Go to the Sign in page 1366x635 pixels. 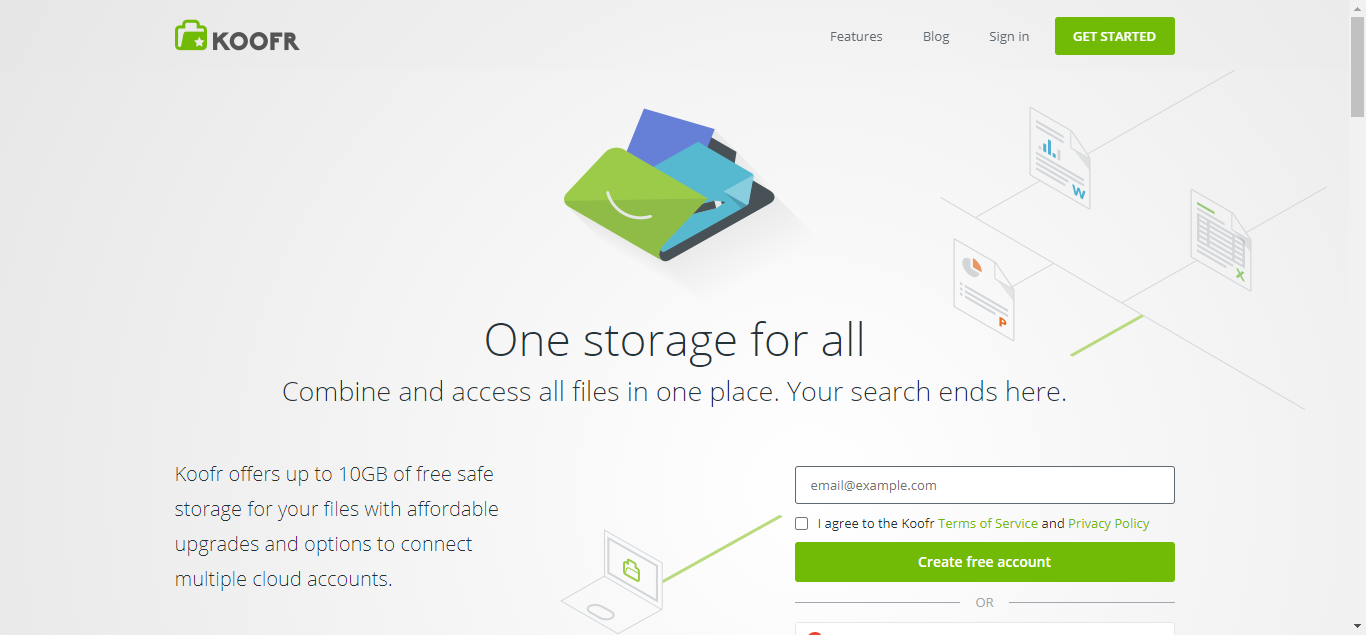click(1009, 36)
